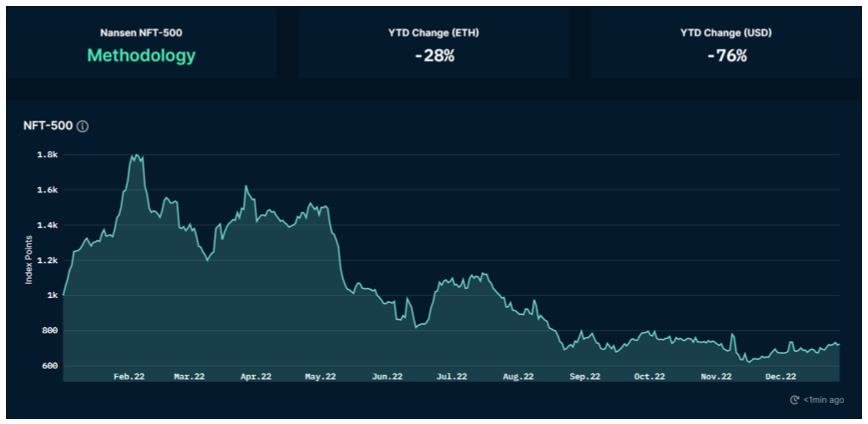Click the 600 y-axis label
This screenshot has width=868, height=424.
coord(49,366)
